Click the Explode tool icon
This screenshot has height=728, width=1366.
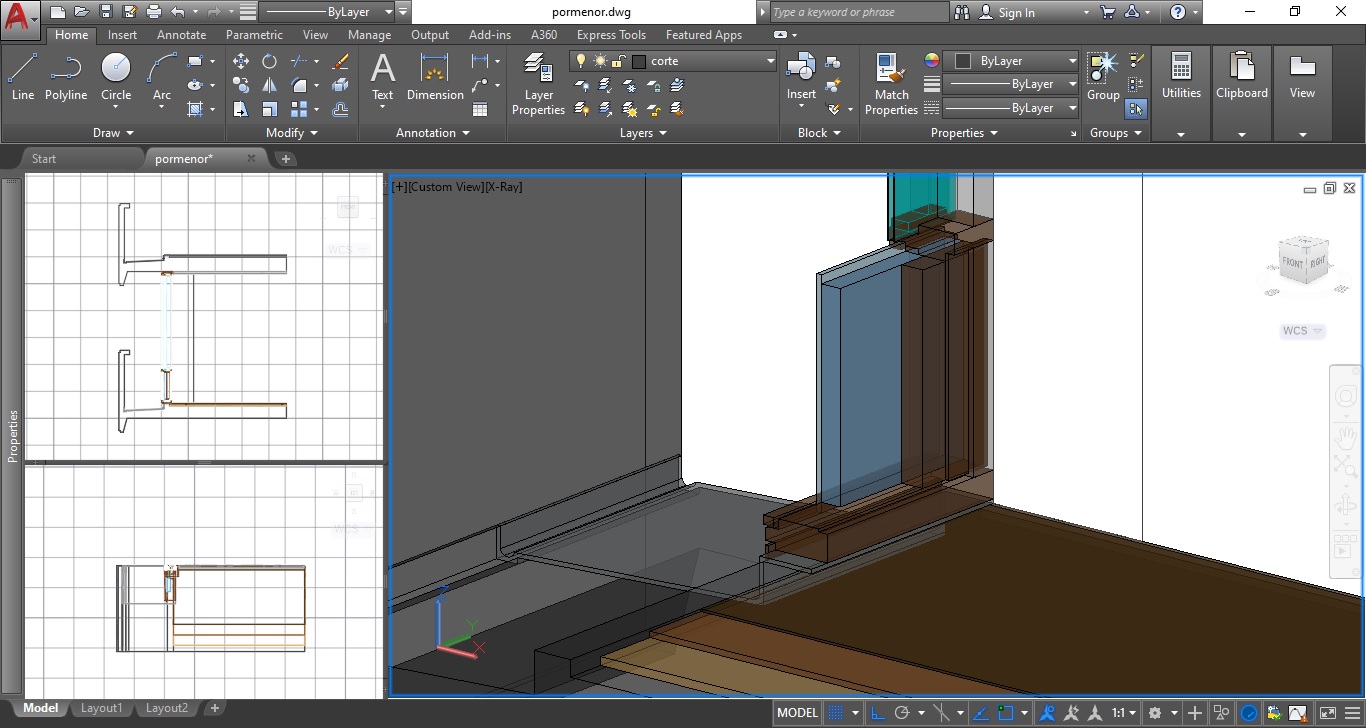(x=340, y=85)
